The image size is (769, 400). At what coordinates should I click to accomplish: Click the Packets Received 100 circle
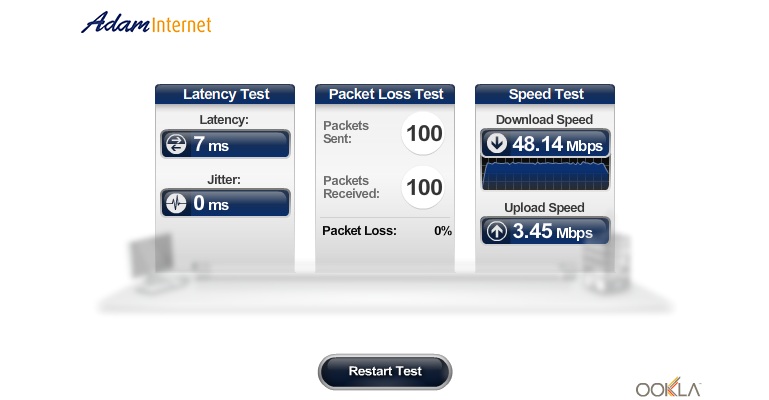(423, 187)
